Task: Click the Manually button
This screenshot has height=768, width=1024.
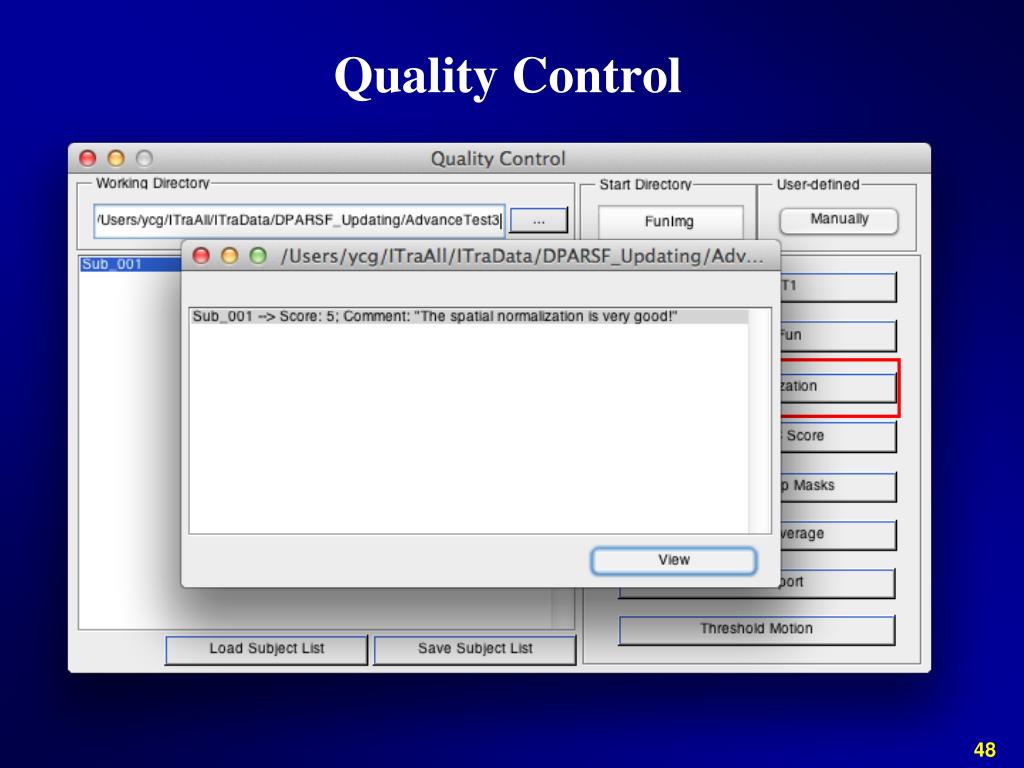Action: (x=839, y=220)
